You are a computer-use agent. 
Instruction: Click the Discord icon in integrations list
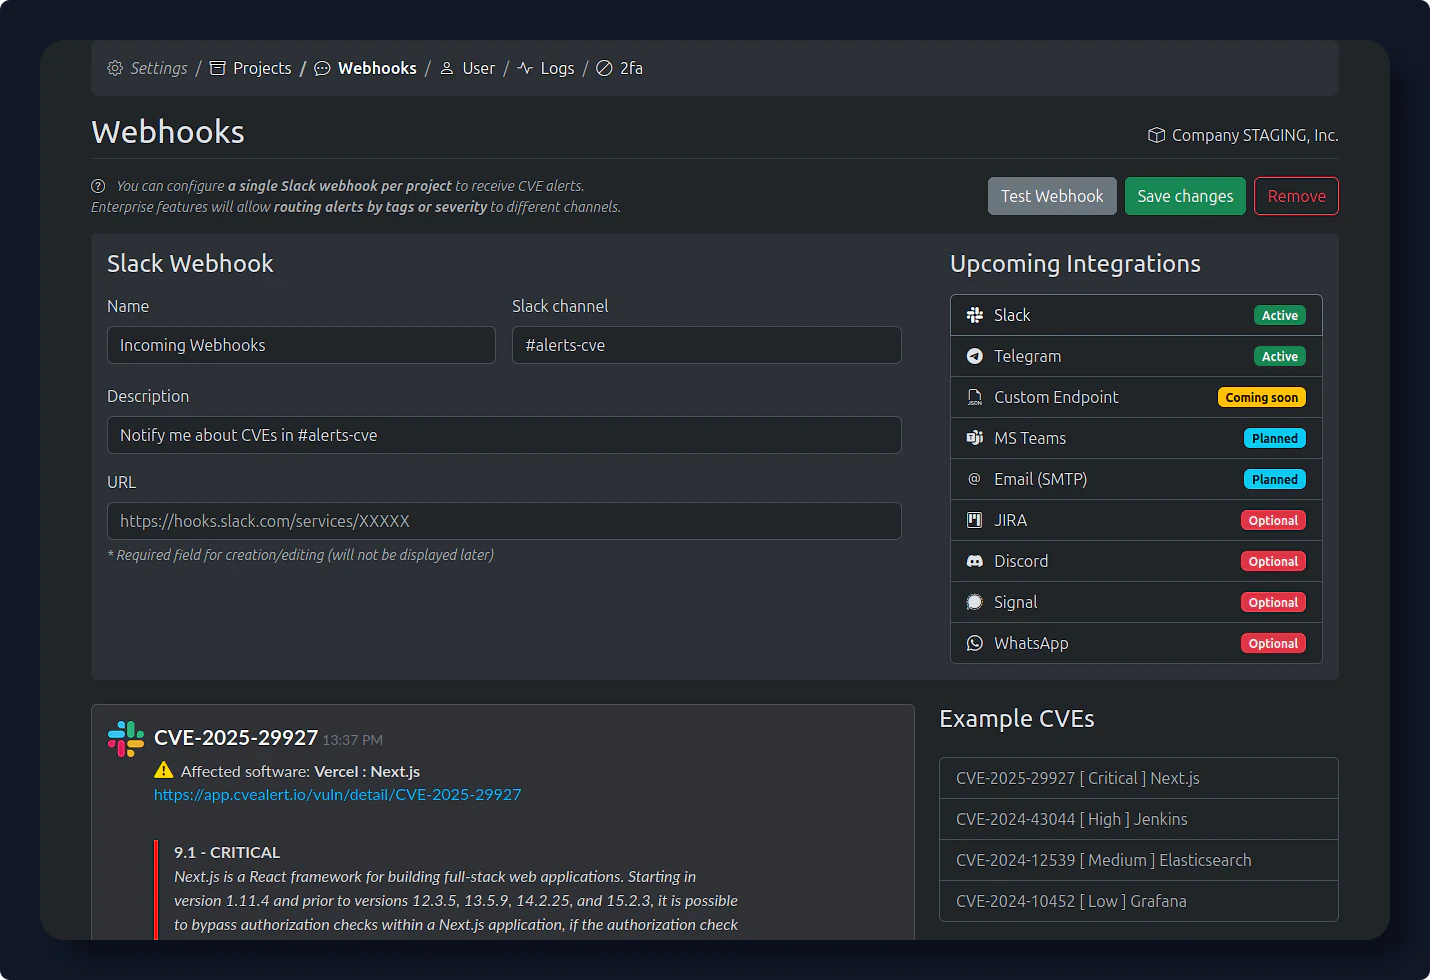975,561
